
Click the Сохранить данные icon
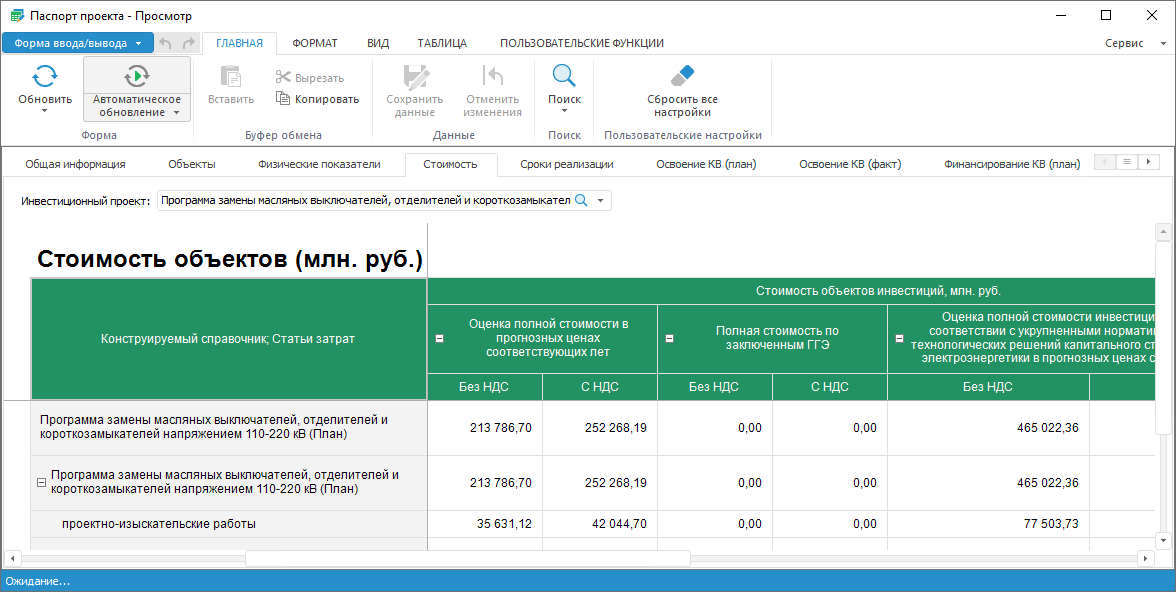click(415, 77)
